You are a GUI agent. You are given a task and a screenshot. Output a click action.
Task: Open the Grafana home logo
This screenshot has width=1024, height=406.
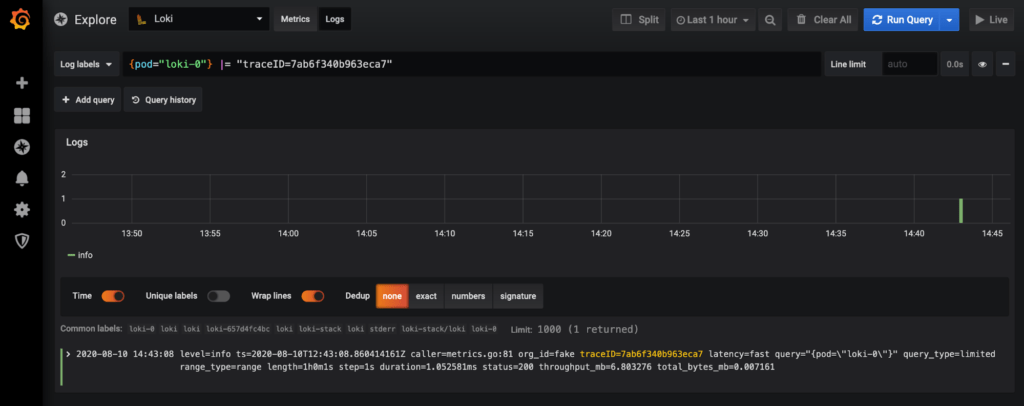[x=21, y=19]
